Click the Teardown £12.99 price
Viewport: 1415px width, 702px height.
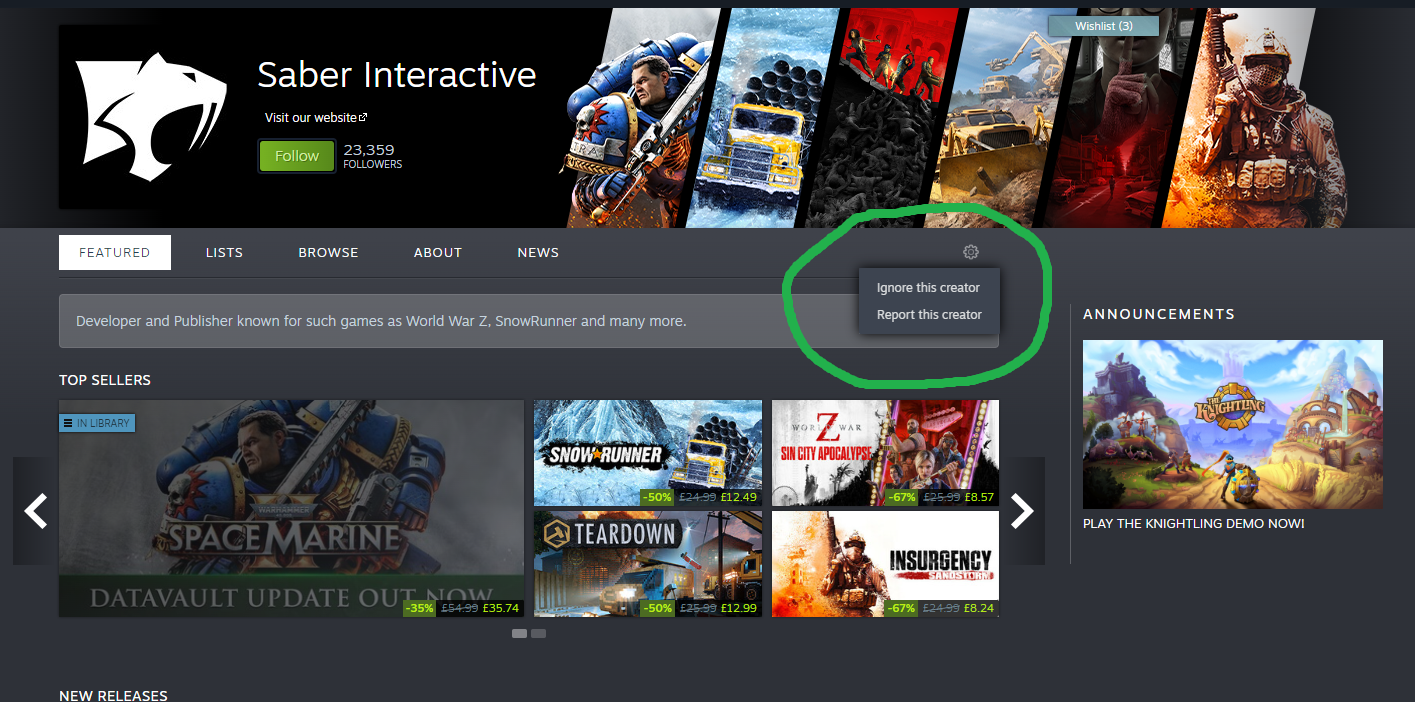click(x=739, y=608)
